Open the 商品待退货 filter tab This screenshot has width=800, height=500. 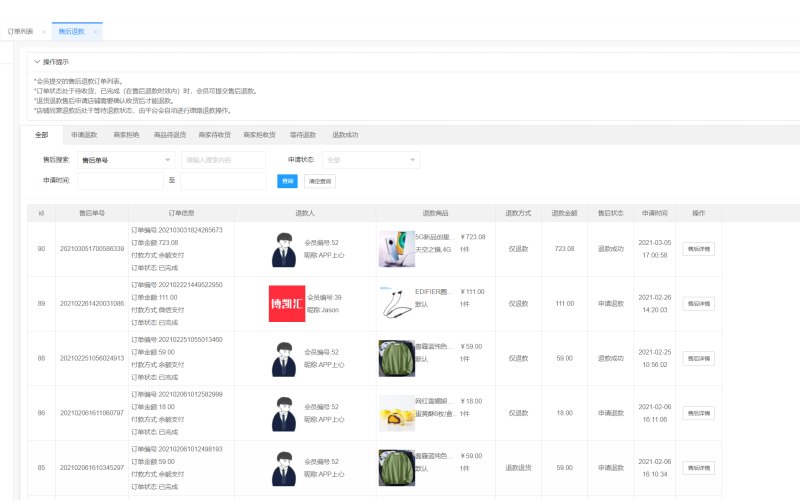pos(170,135)
